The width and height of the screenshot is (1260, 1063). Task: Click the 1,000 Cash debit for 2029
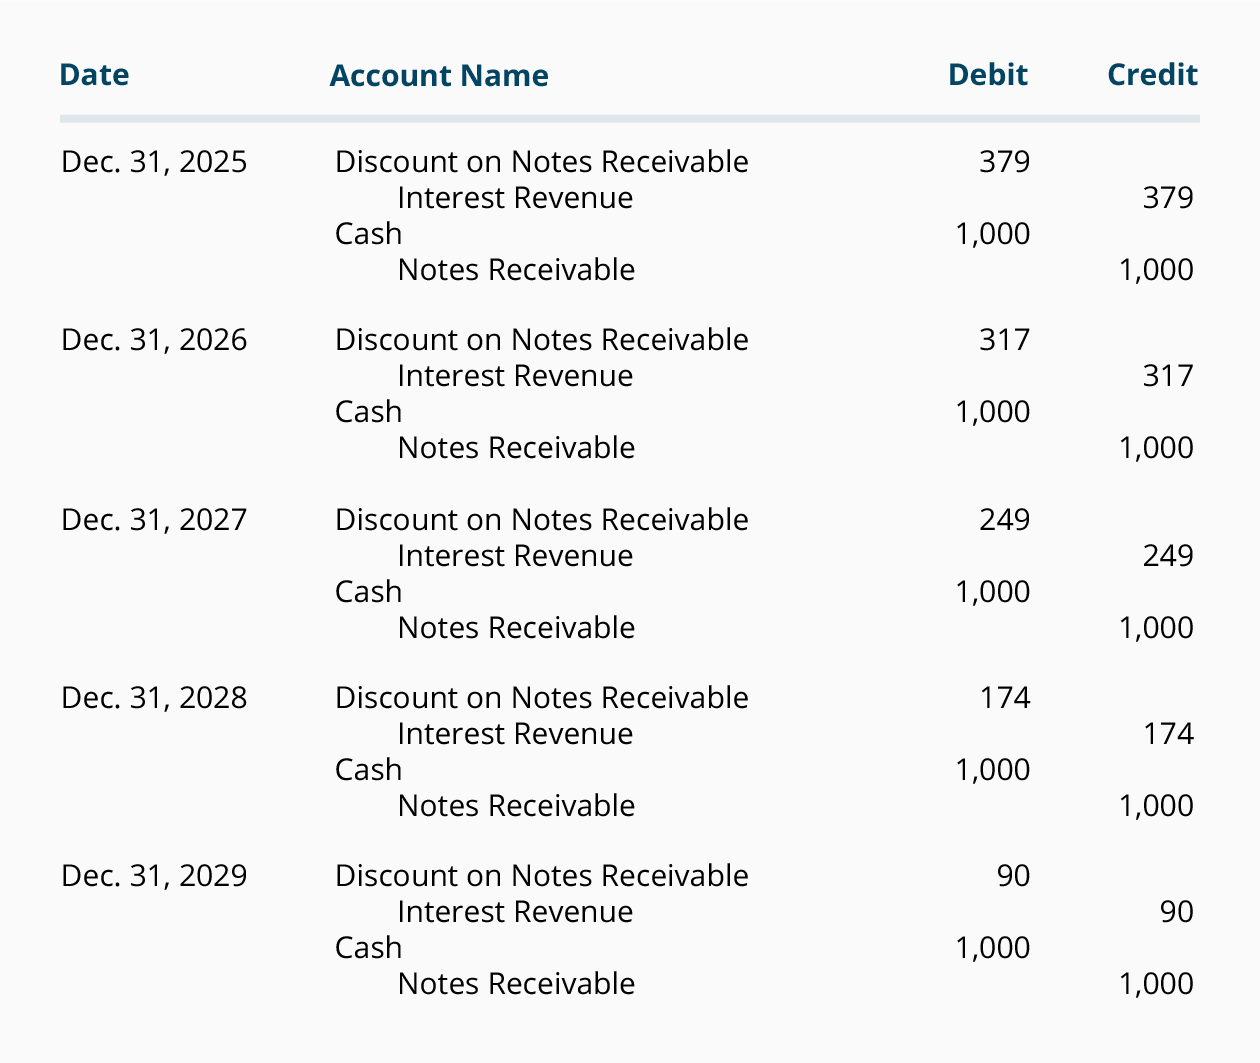click(993, 948)
